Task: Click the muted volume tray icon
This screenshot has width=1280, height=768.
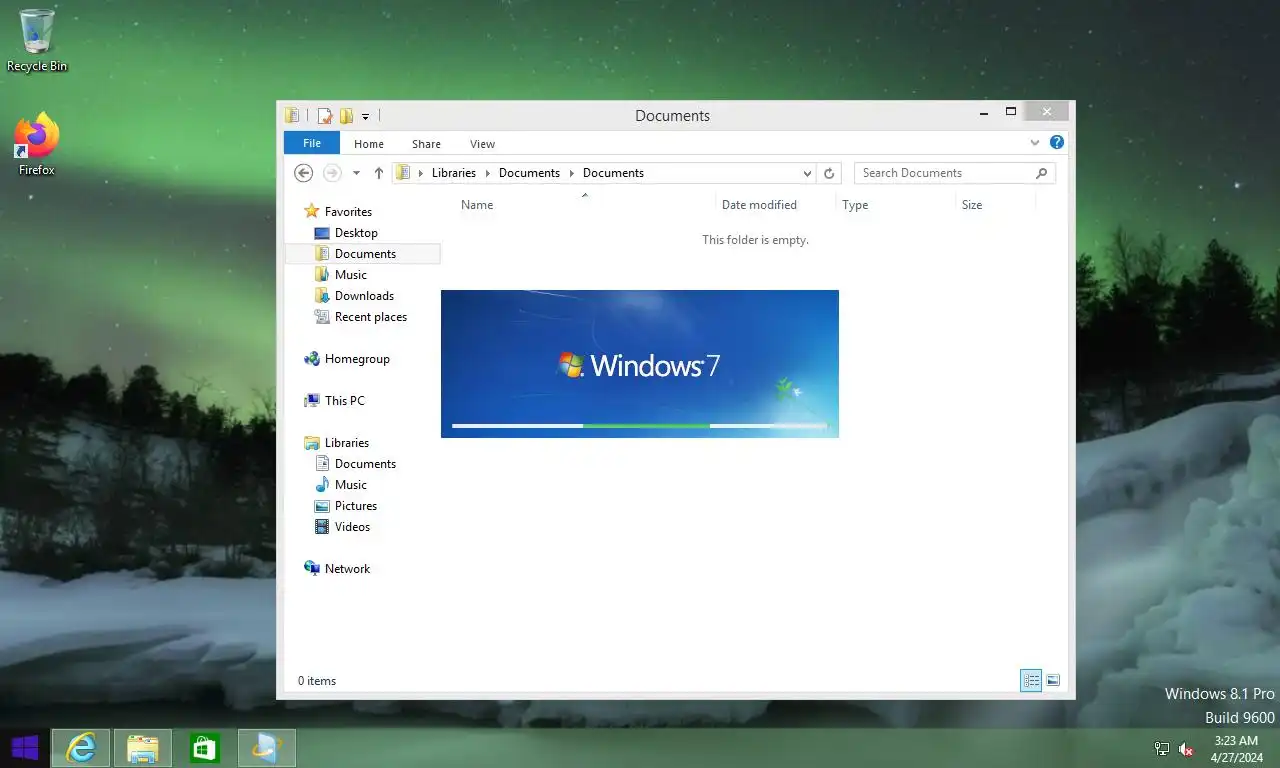Action: coord(1186,749)
